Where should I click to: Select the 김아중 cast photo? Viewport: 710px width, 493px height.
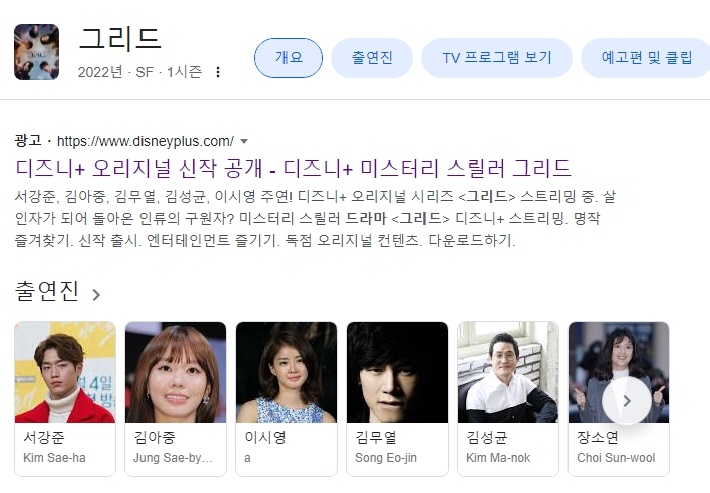175,372
